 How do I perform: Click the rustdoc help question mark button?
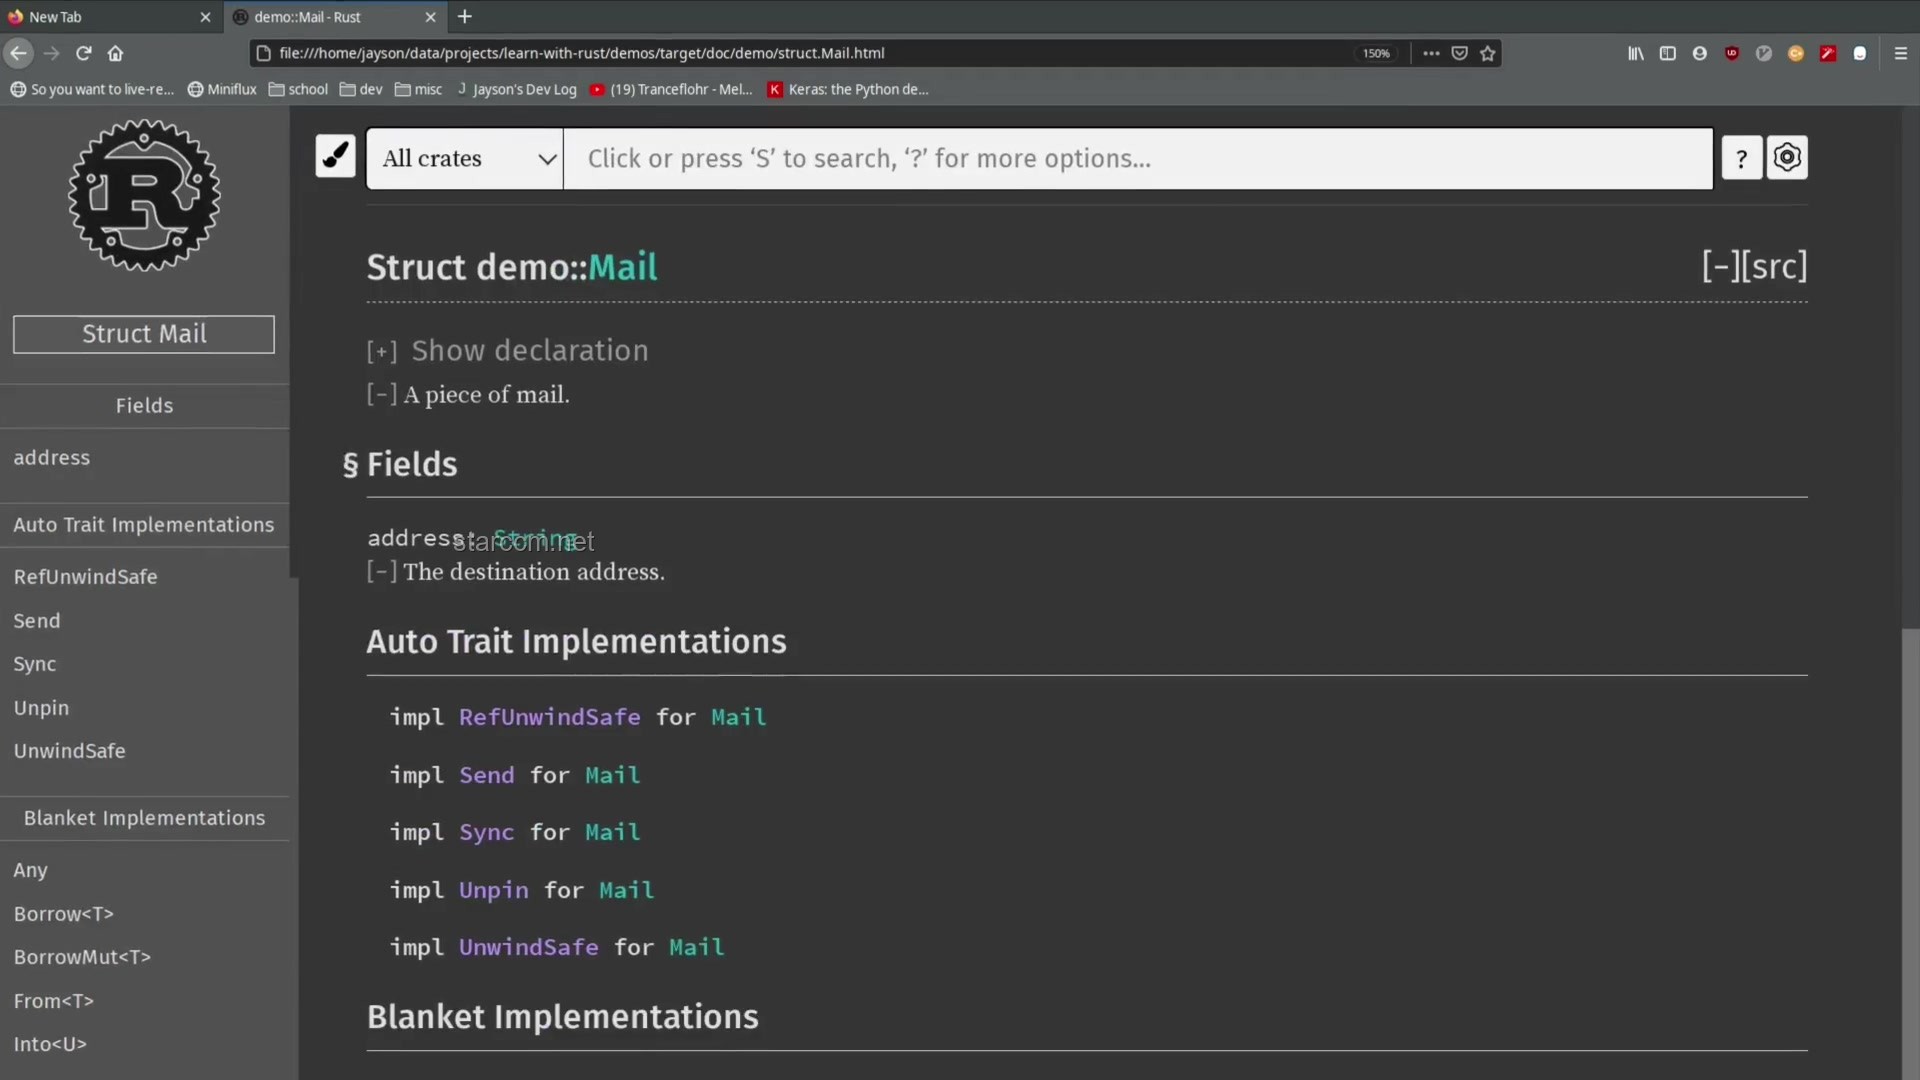1741,158
